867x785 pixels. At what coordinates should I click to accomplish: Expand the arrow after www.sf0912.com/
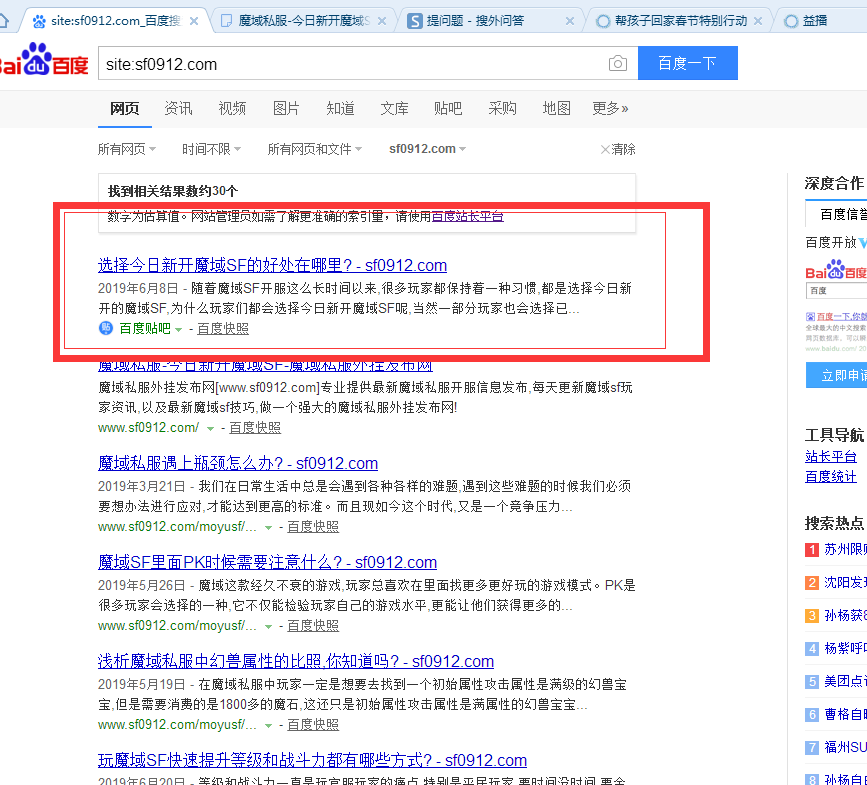coord(210,428)
